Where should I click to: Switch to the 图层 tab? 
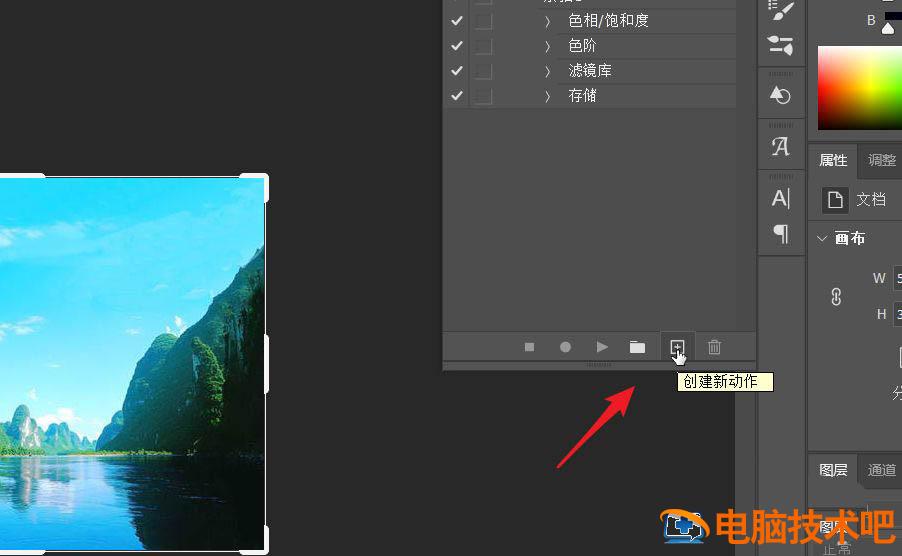(833, 470)
